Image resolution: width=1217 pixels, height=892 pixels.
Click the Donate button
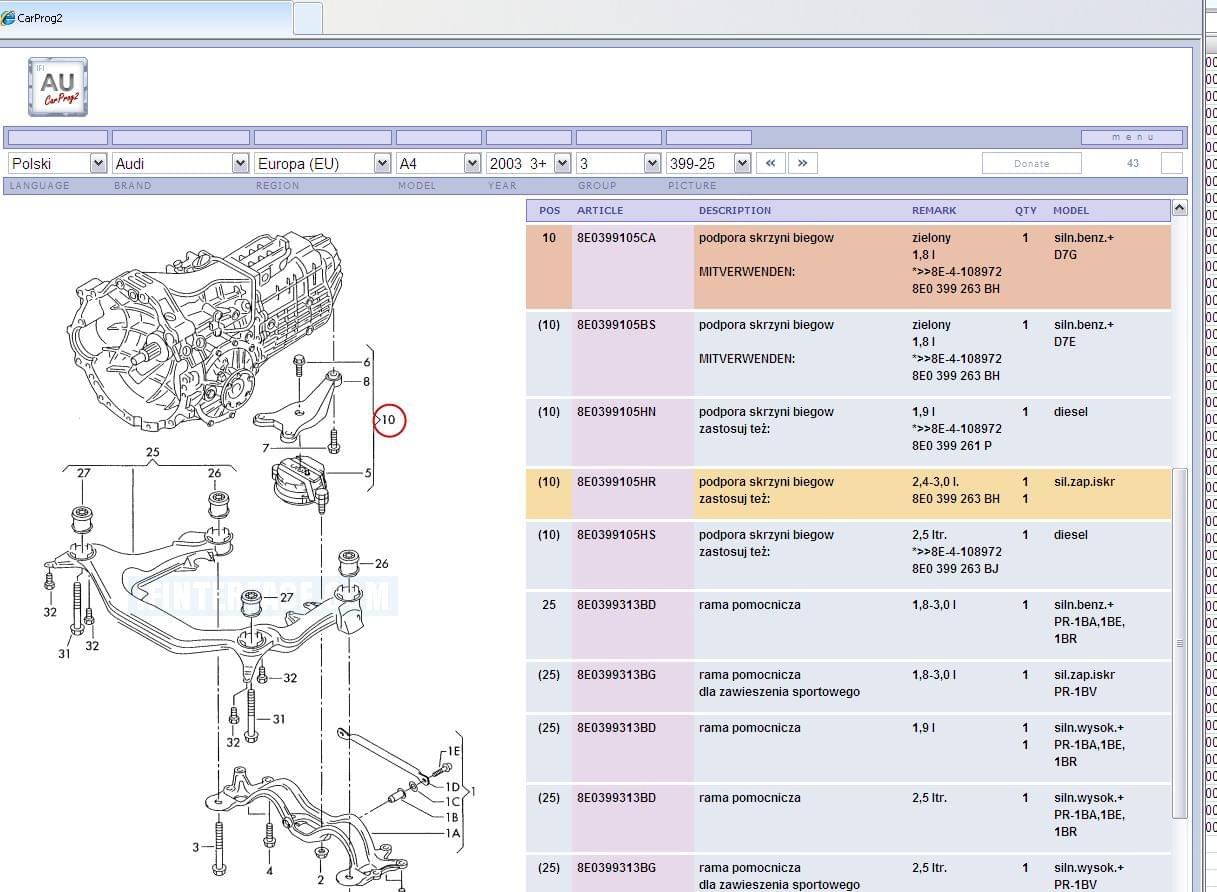coord(1031,163)
